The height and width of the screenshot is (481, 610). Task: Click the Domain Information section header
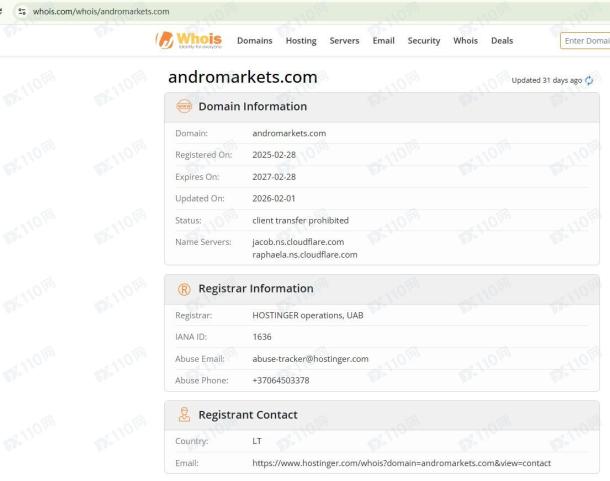click(382, 107)
